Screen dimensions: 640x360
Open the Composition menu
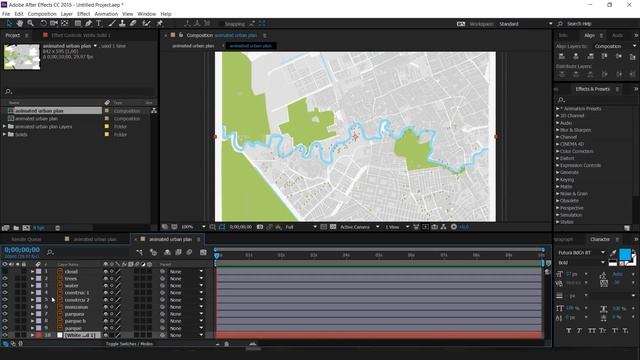coord(42,14)
